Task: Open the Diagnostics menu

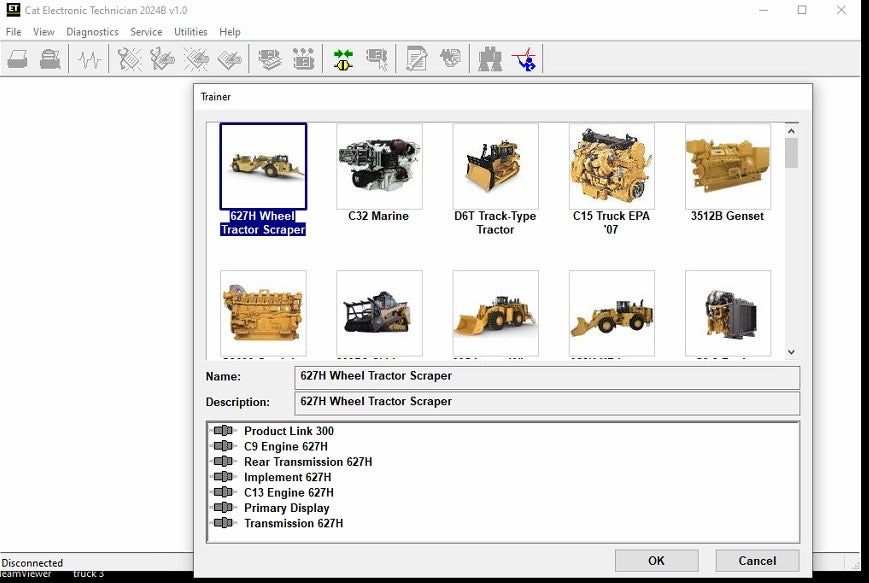Action: (x=92, y=32)
